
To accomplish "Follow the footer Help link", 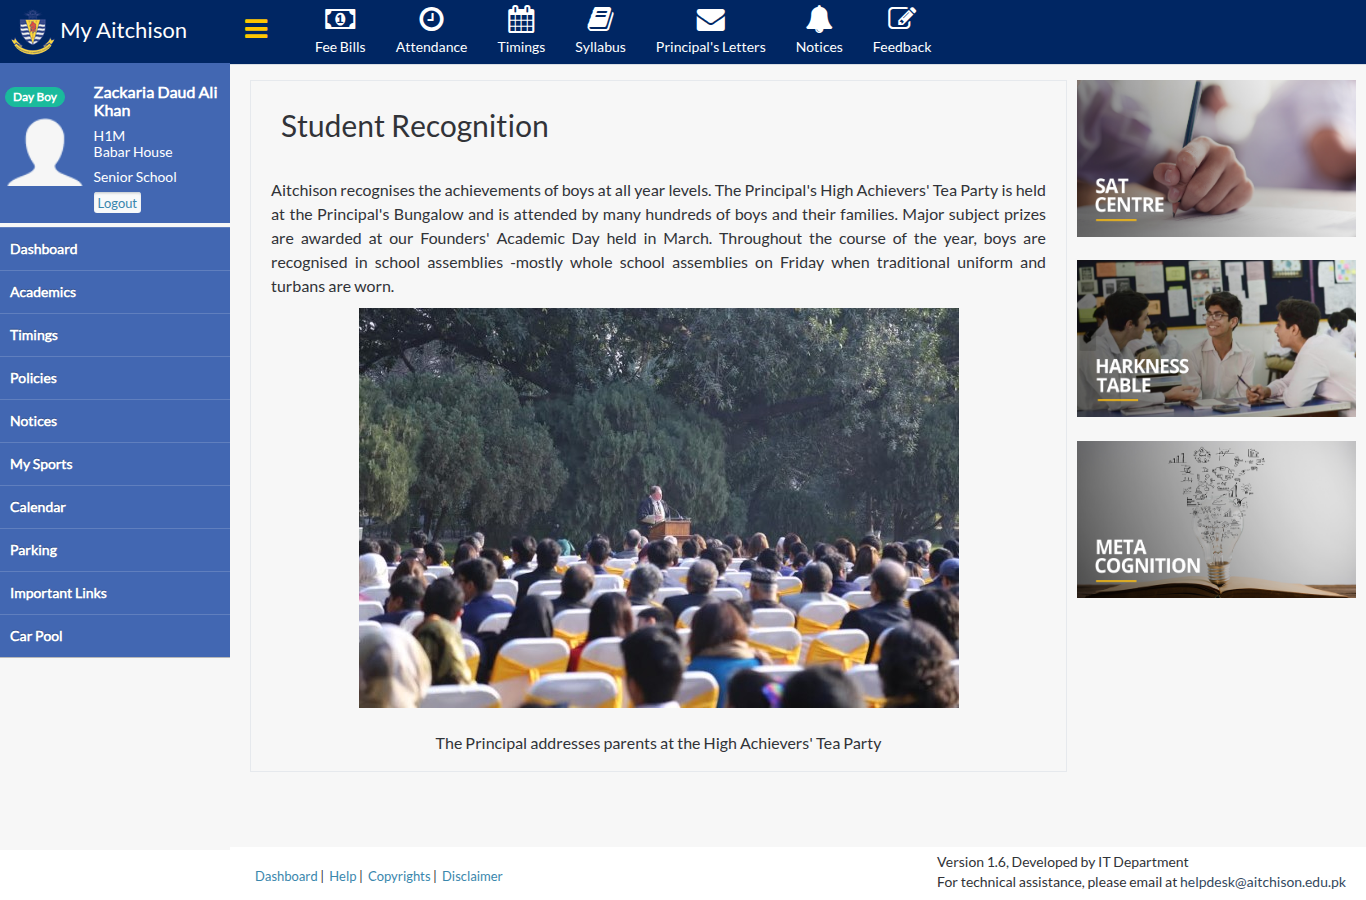I will pos(342,876).
